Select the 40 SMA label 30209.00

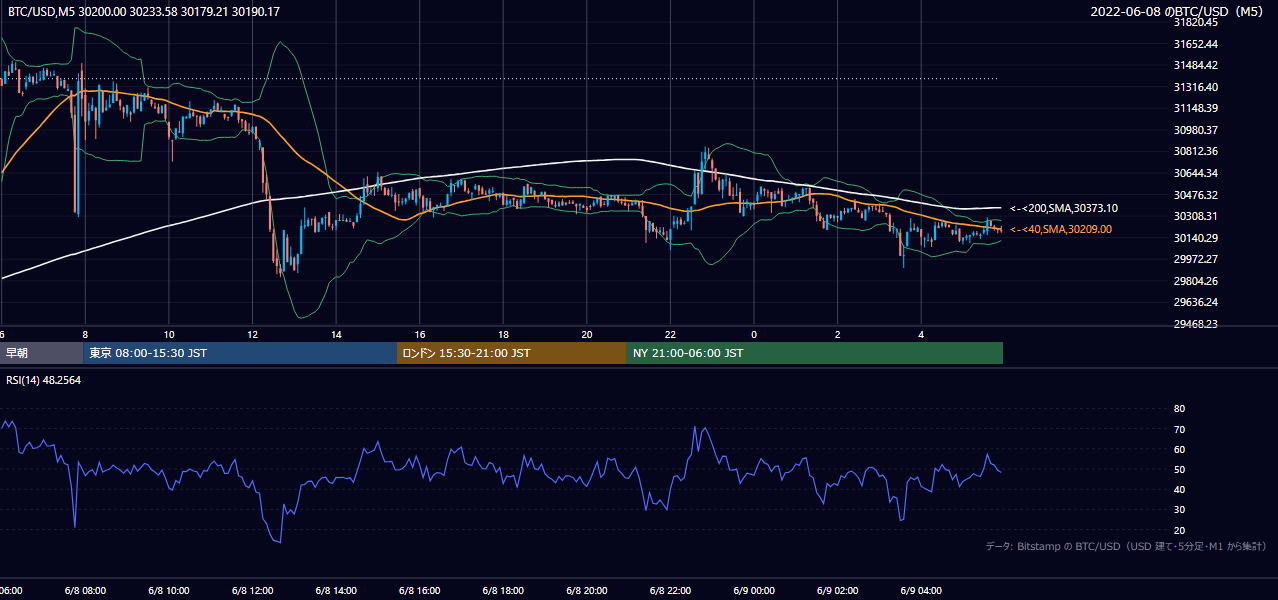pyautogui.click(x=1060, y=229)
